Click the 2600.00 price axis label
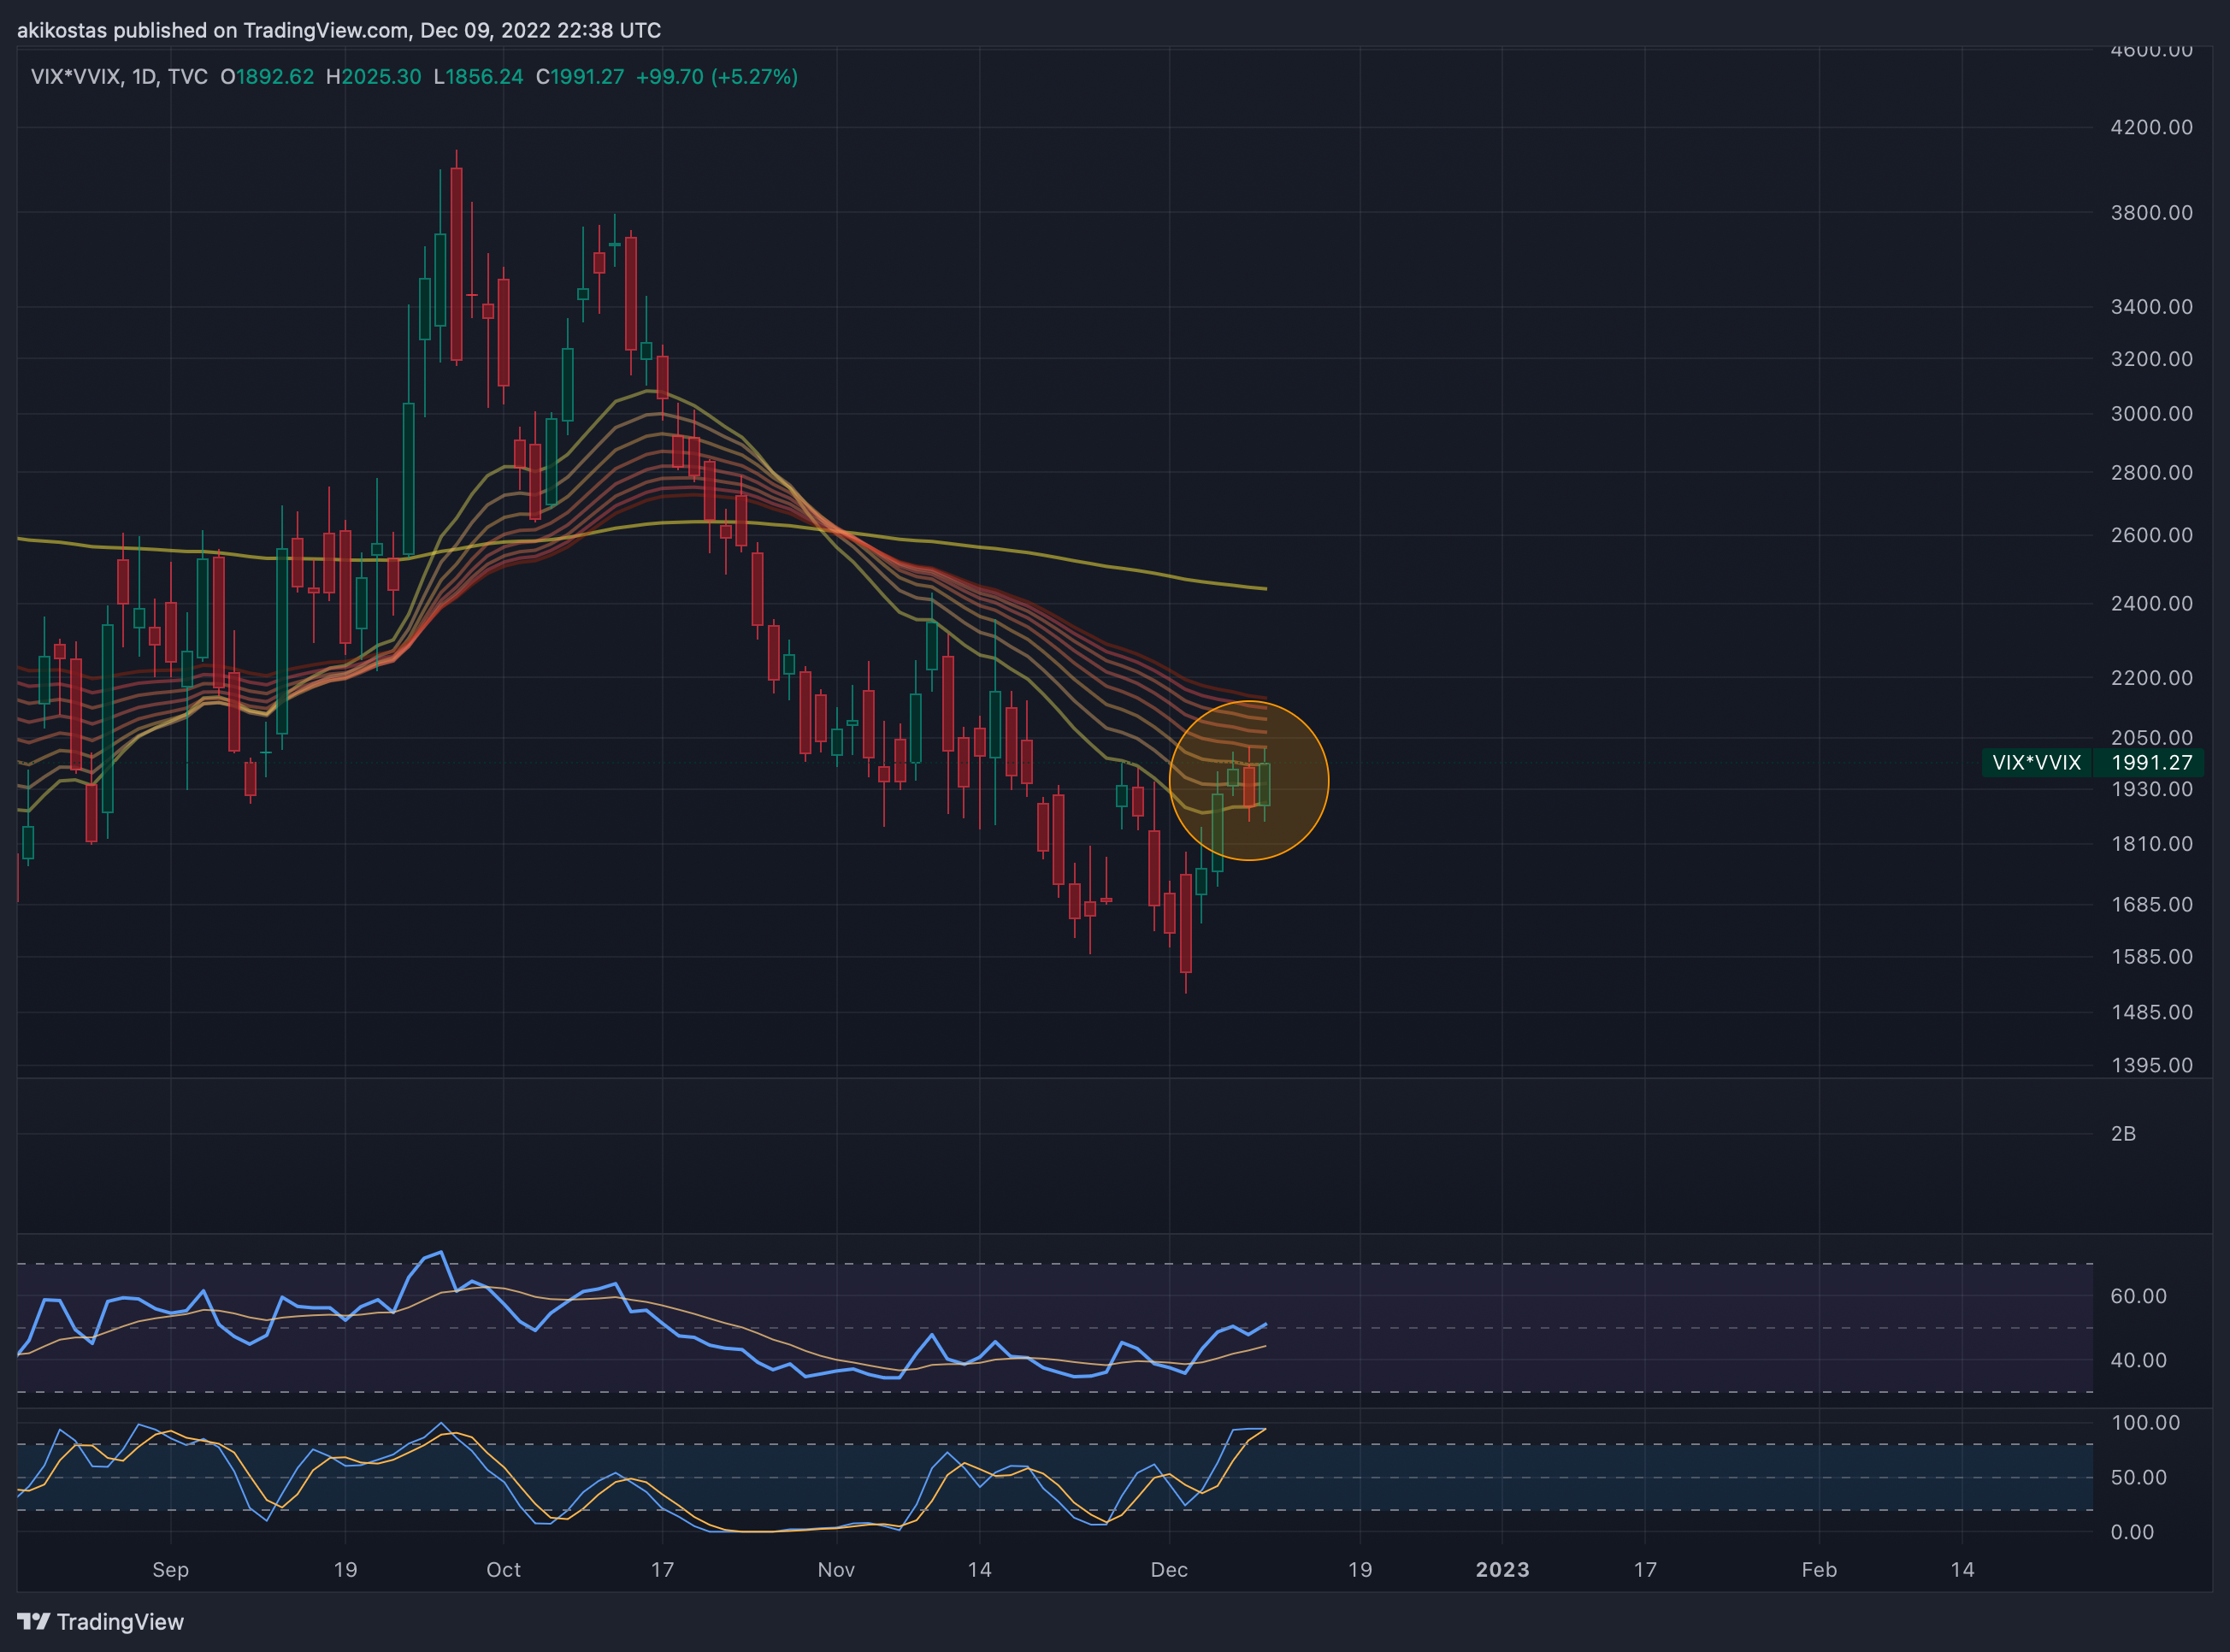Screen dimensions: 2230x1652 (2151, 535)
